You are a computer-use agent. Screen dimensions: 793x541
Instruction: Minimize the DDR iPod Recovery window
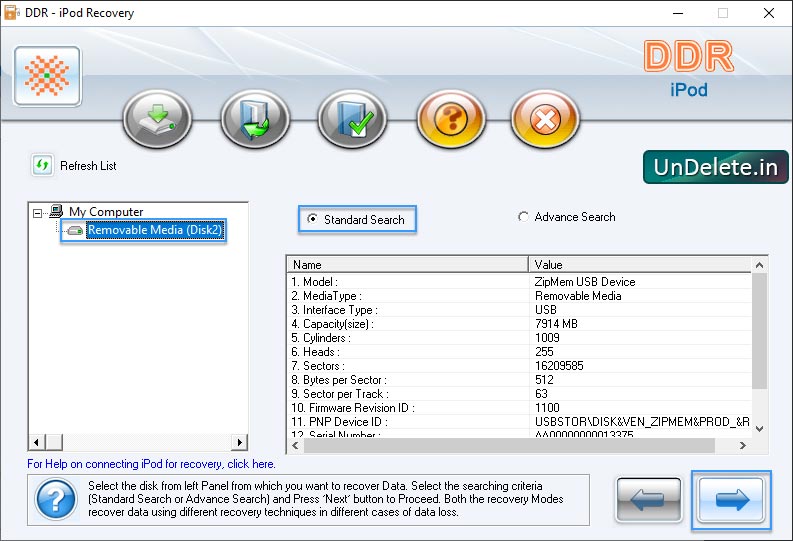(x=678, y=13)
